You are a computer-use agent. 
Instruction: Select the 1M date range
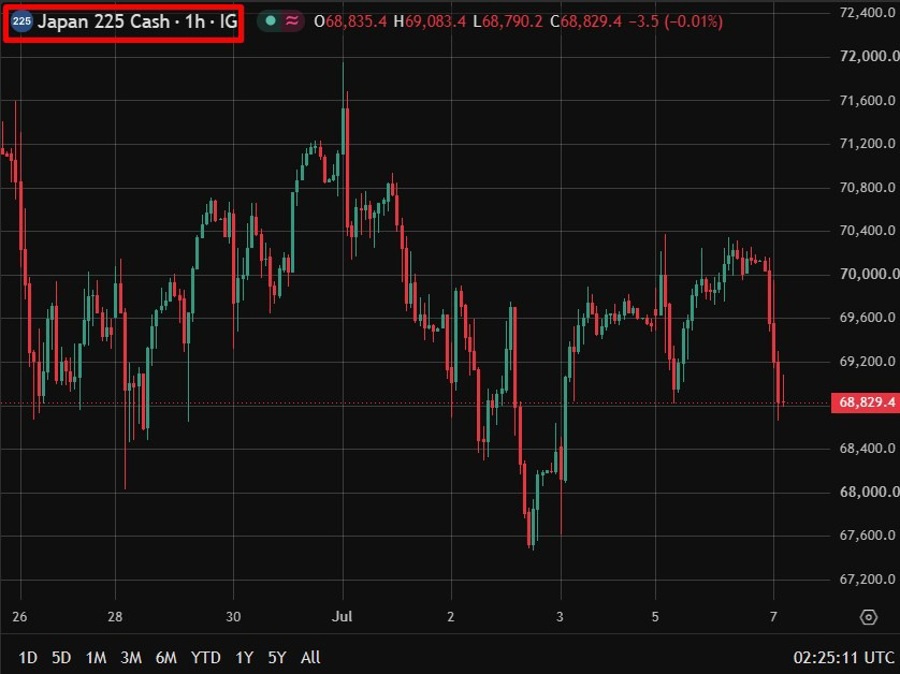[96, 657]
